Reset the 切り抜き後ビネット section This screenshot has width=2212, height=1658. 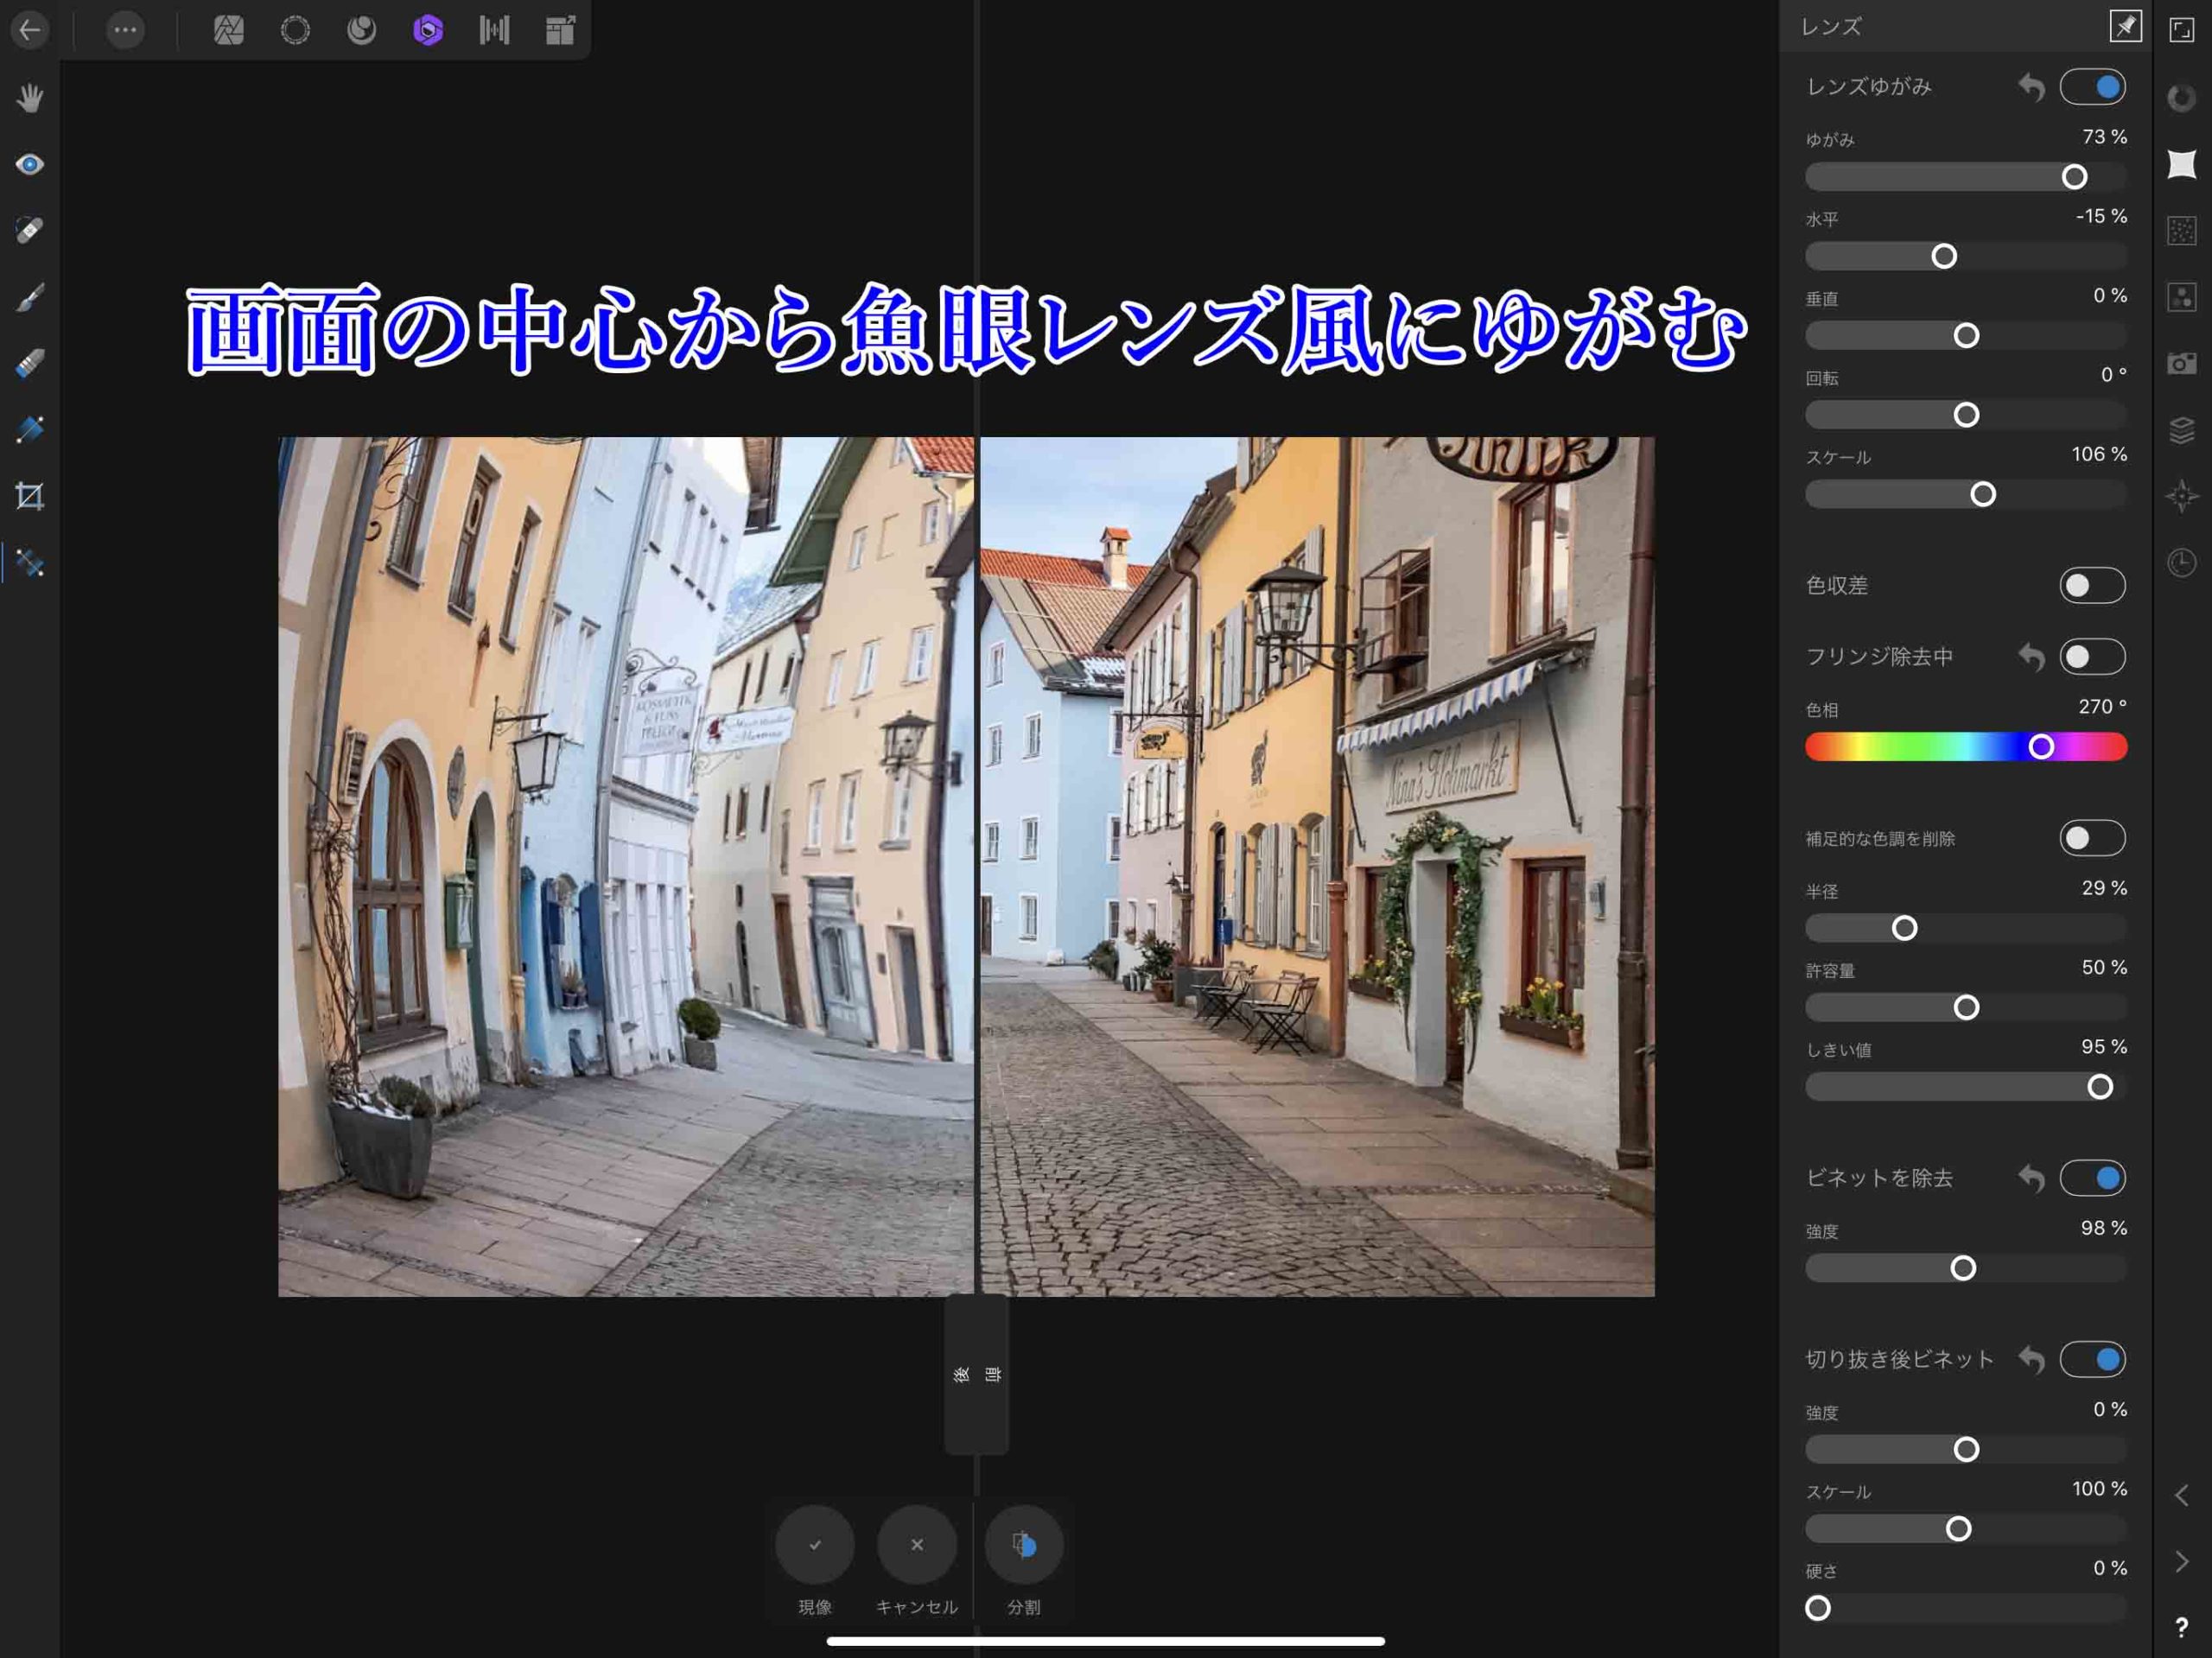(x=2031, y=1360)
